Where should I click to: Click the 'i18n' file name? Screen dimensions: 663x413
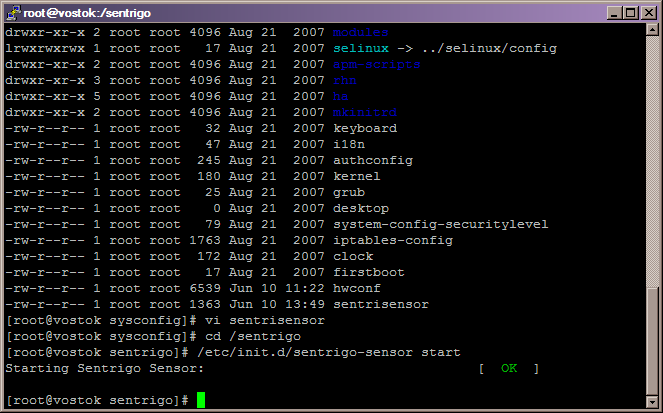(348, 145)
